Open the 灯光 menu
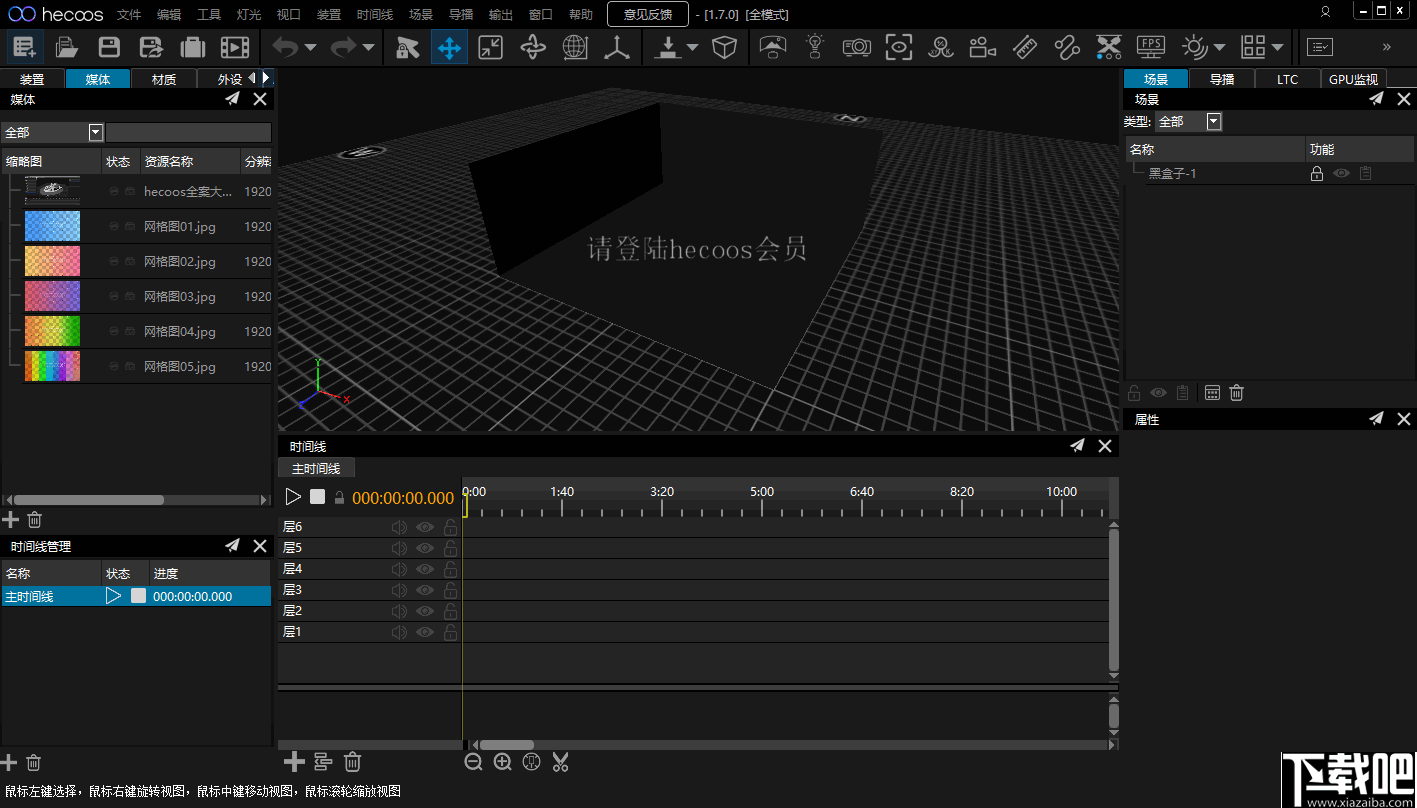The image size is (1417, 808). coord(249,15)
